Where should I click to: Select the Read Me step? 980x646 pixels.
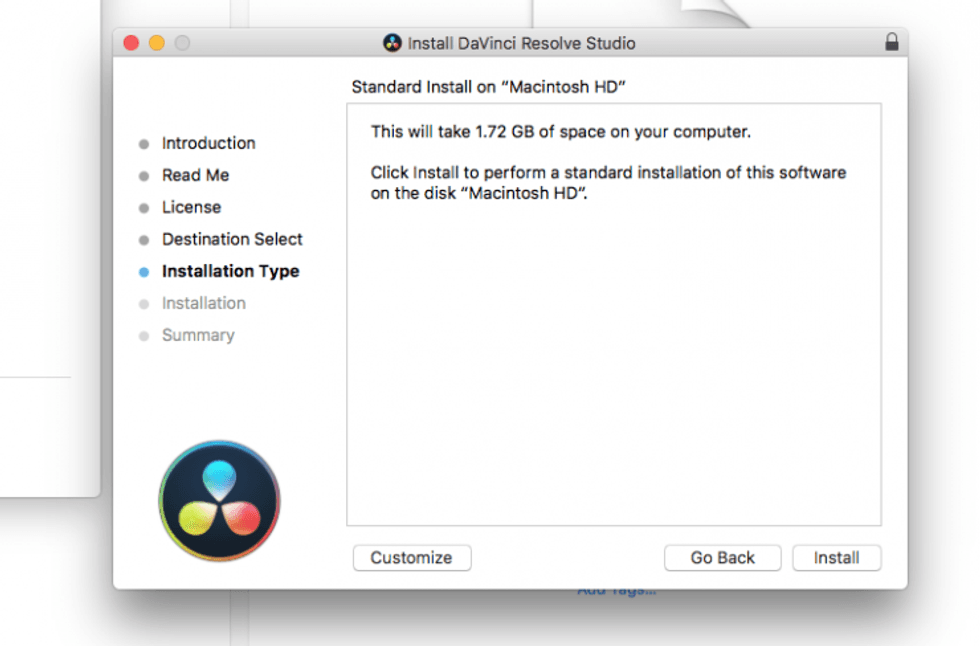(196, 175)
